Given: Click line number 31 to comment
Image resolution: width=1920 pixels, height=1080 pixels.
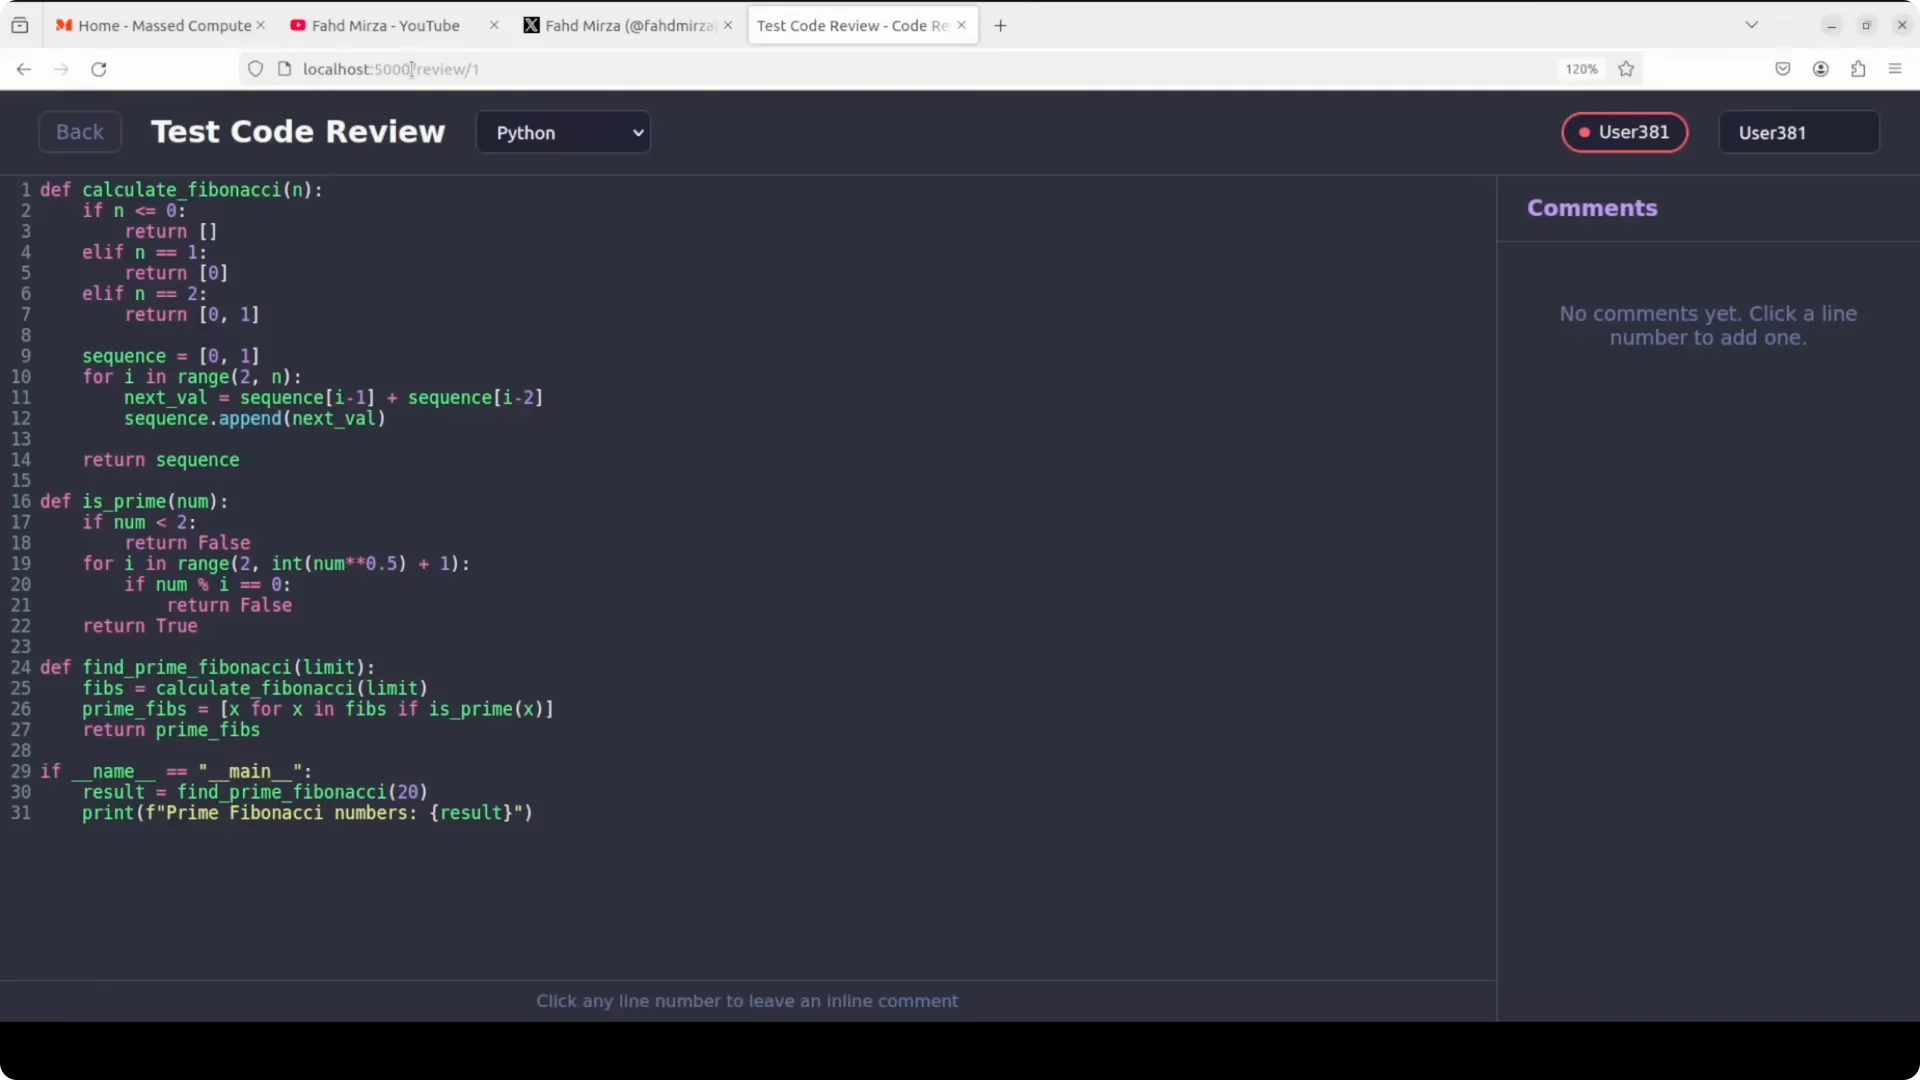Looking at the screenshot, I should tap(21, 813).
